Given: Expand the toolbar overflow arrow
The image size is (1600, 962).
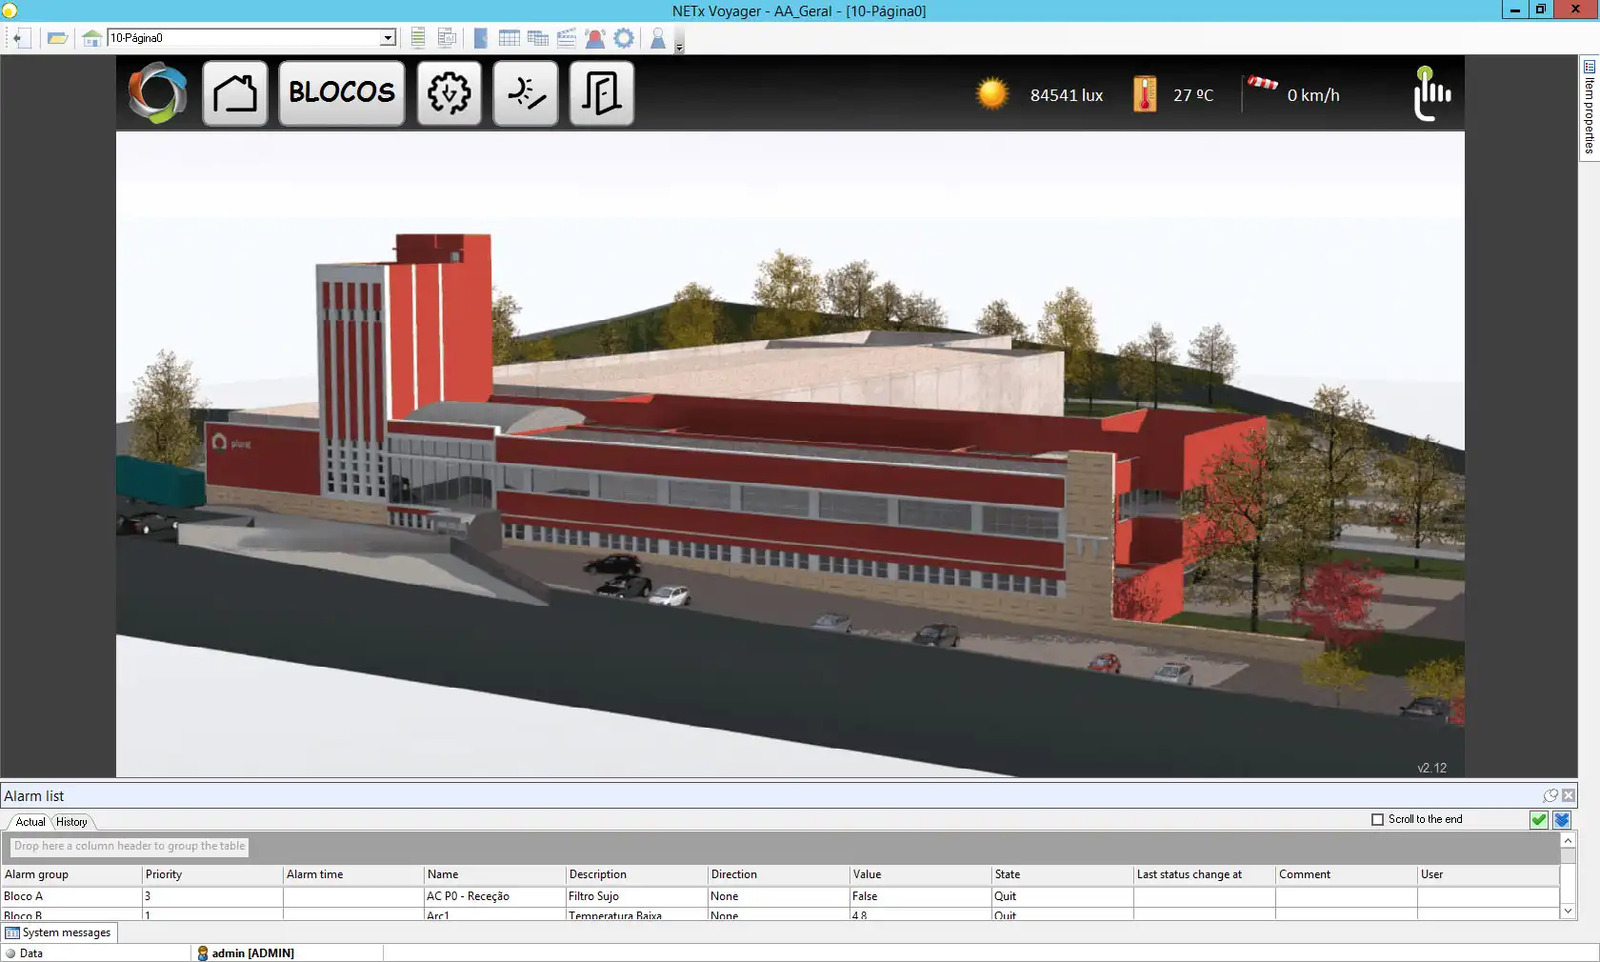Looking at the screenshot, I should [x=680, y=46].
